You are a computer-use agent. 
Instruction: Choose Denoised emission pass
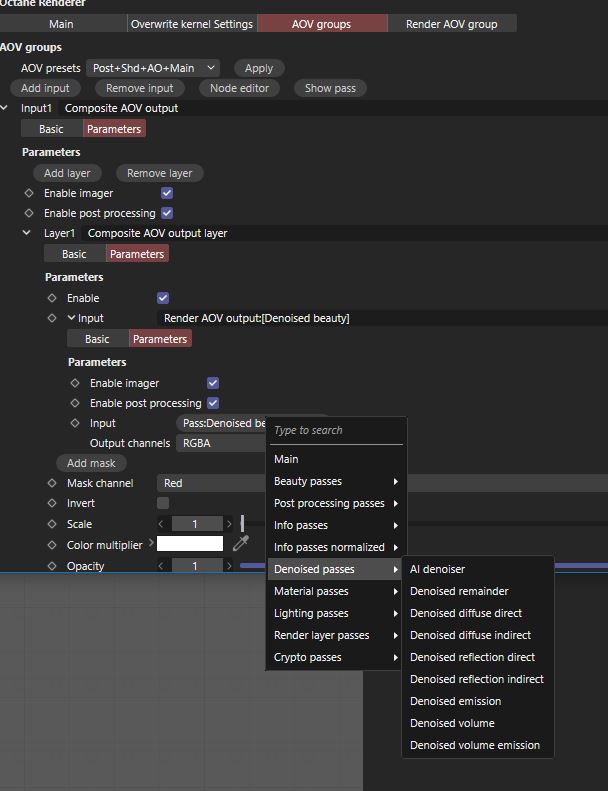coord(477,701)
